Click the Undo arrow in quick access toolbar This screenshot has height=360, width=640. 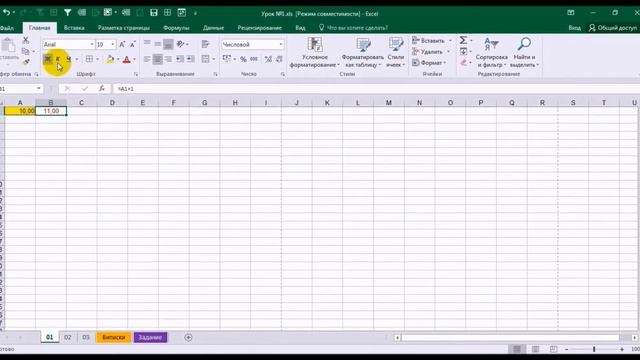tap(6, 13)
